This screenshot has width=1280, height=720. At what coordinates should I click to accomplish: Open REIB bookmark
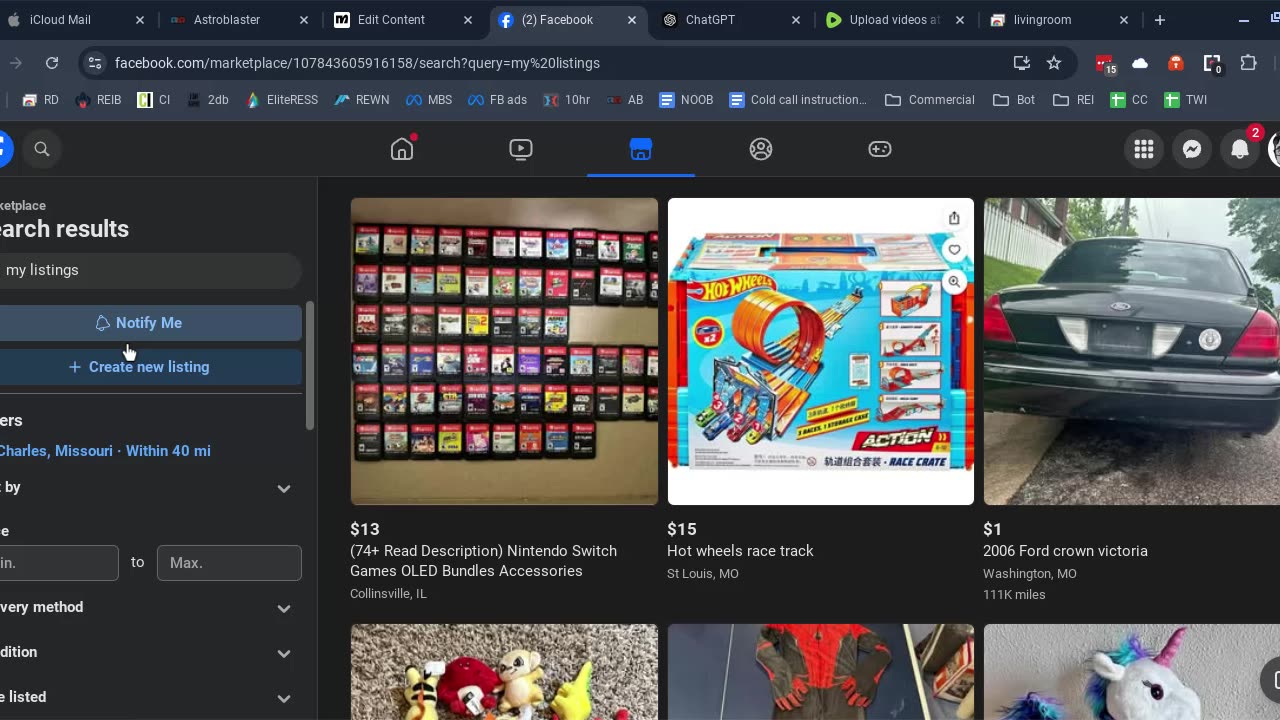click(99, 100)
